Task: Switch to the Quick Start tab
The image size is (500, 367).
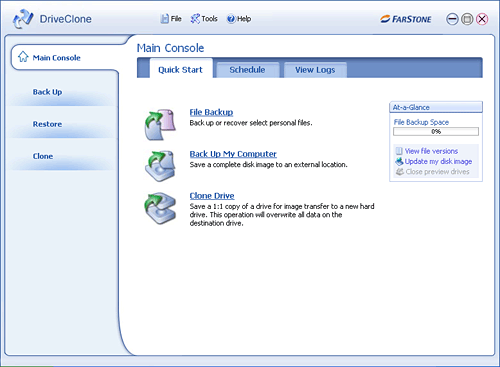Action: click(x=180, y=69)
